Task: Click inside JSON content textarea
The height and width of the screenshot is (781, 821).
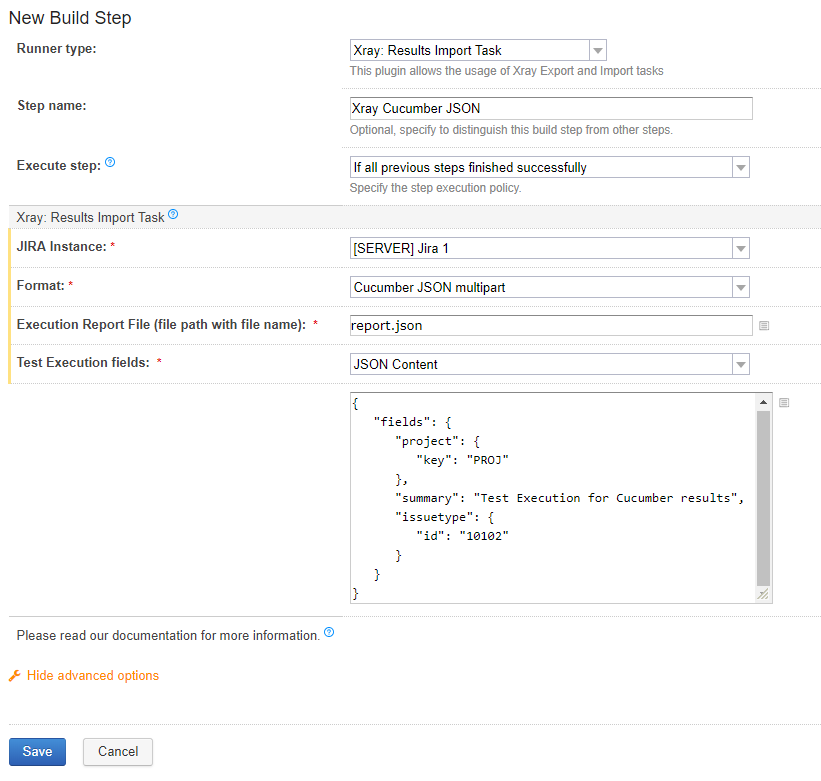Action: (x=553, y=498)
